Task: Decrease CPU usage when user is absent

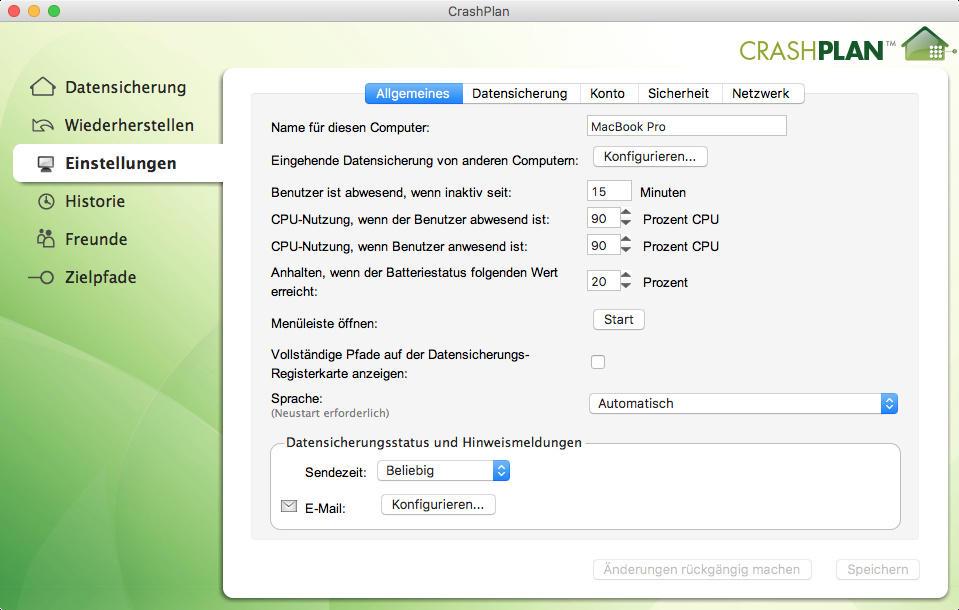Action: [626, 223]
